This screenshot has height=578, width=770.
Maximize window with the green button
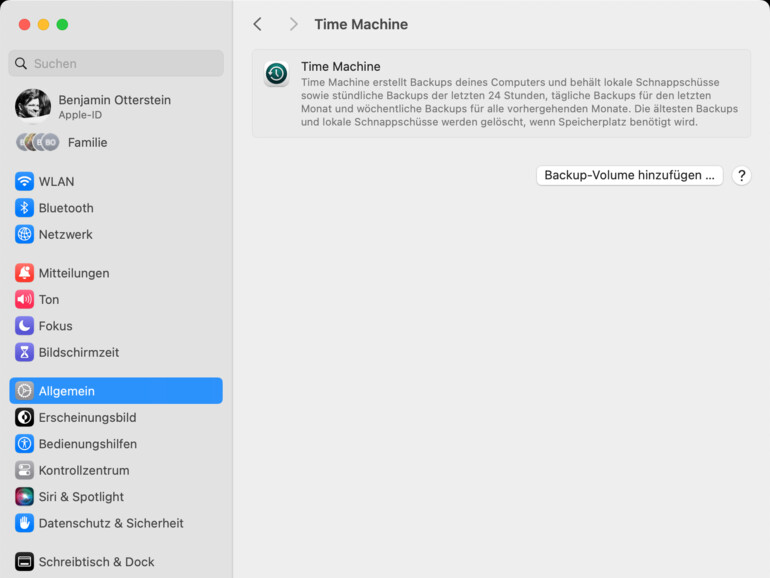62,24
